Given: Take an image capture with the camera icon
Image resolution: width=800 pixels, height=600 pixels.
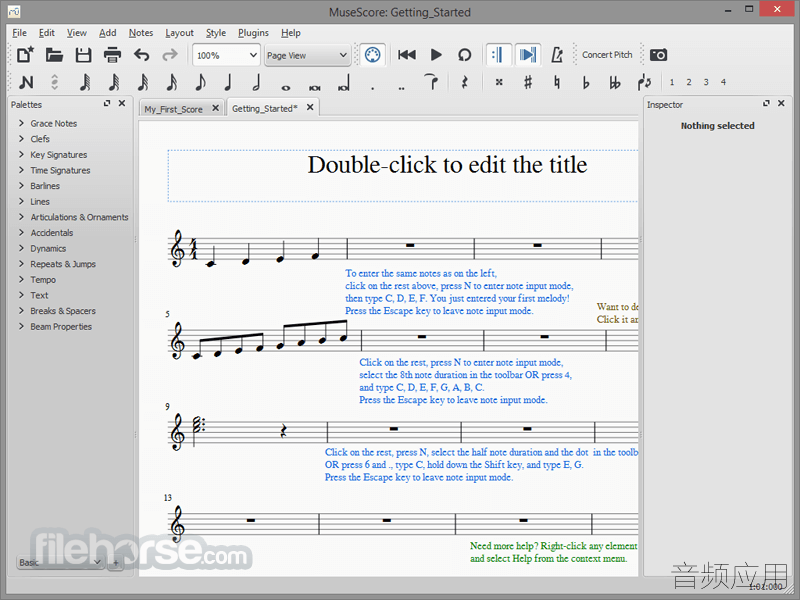Looking at the screenshot, I should (658, 55).
